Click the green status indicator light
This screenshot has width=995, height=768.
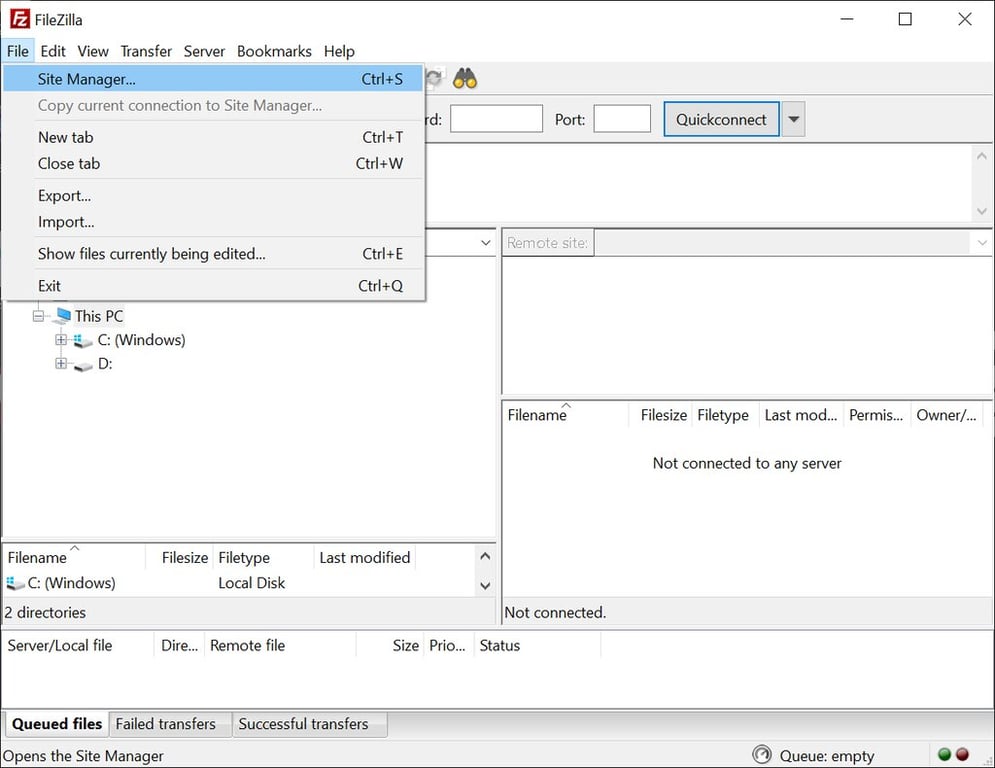pyautogui.click(x=944, y=755)
